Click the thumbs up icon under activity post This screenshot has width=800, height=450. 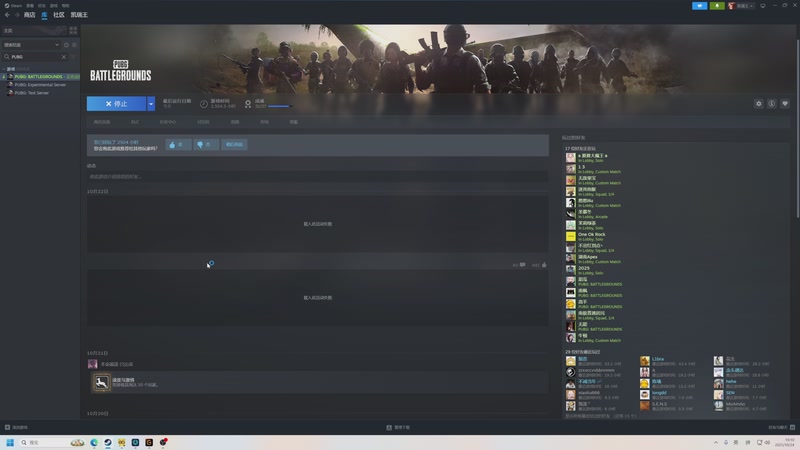coord(544,265)
